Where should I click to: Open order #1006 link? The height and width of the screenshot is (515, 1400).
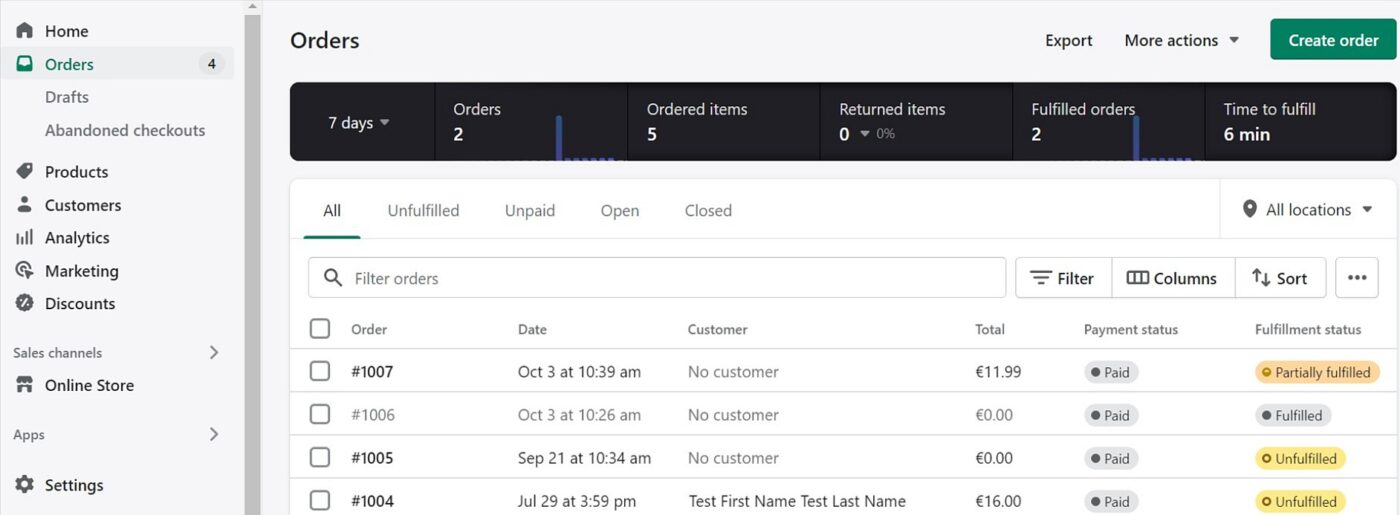[x=373, y=415]
